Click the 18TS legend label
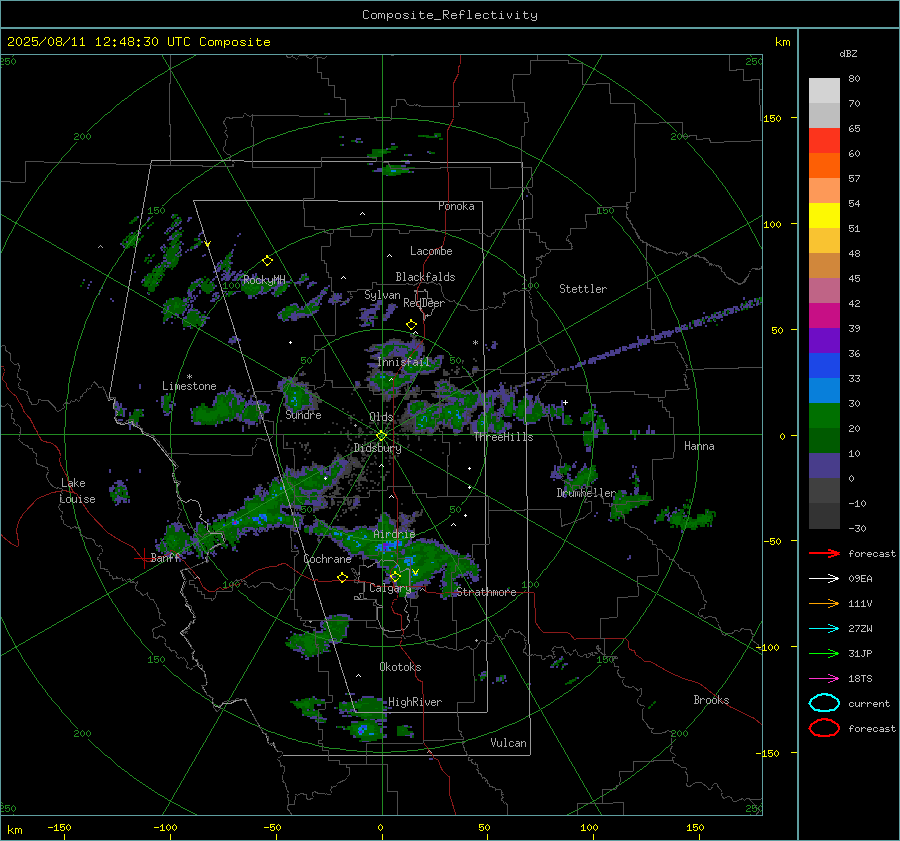Image resolution: width=900 pixels, height=841 pixels. 860,679
